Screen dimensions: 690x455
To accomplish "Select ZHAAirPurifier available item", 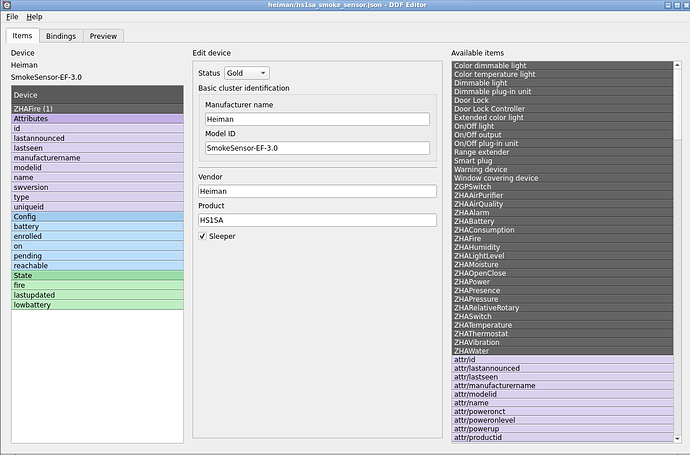I will (562, 195).
